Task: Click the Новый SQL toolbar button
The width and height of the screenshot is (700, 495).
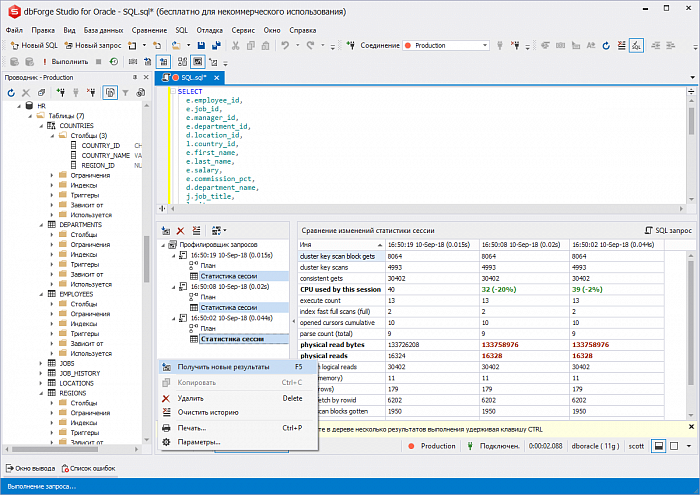Action: pyautogui.click(x=34, y=46)
